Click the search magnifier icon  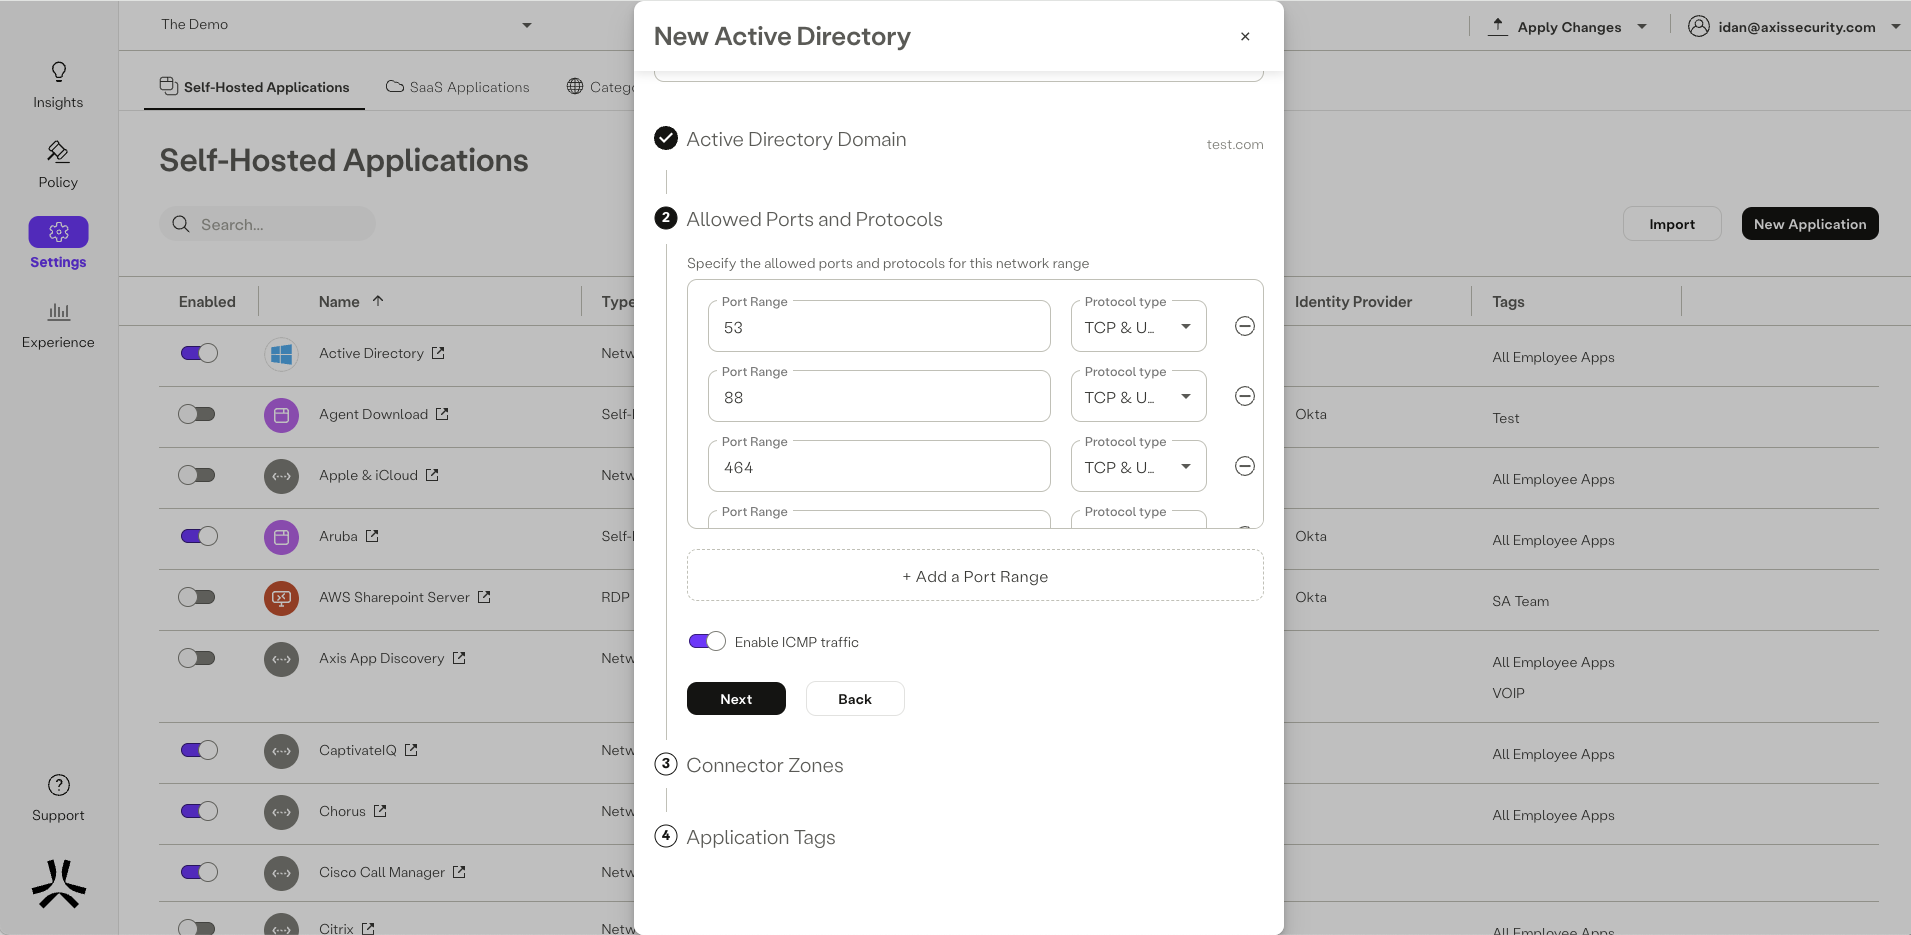click(181, 224)
